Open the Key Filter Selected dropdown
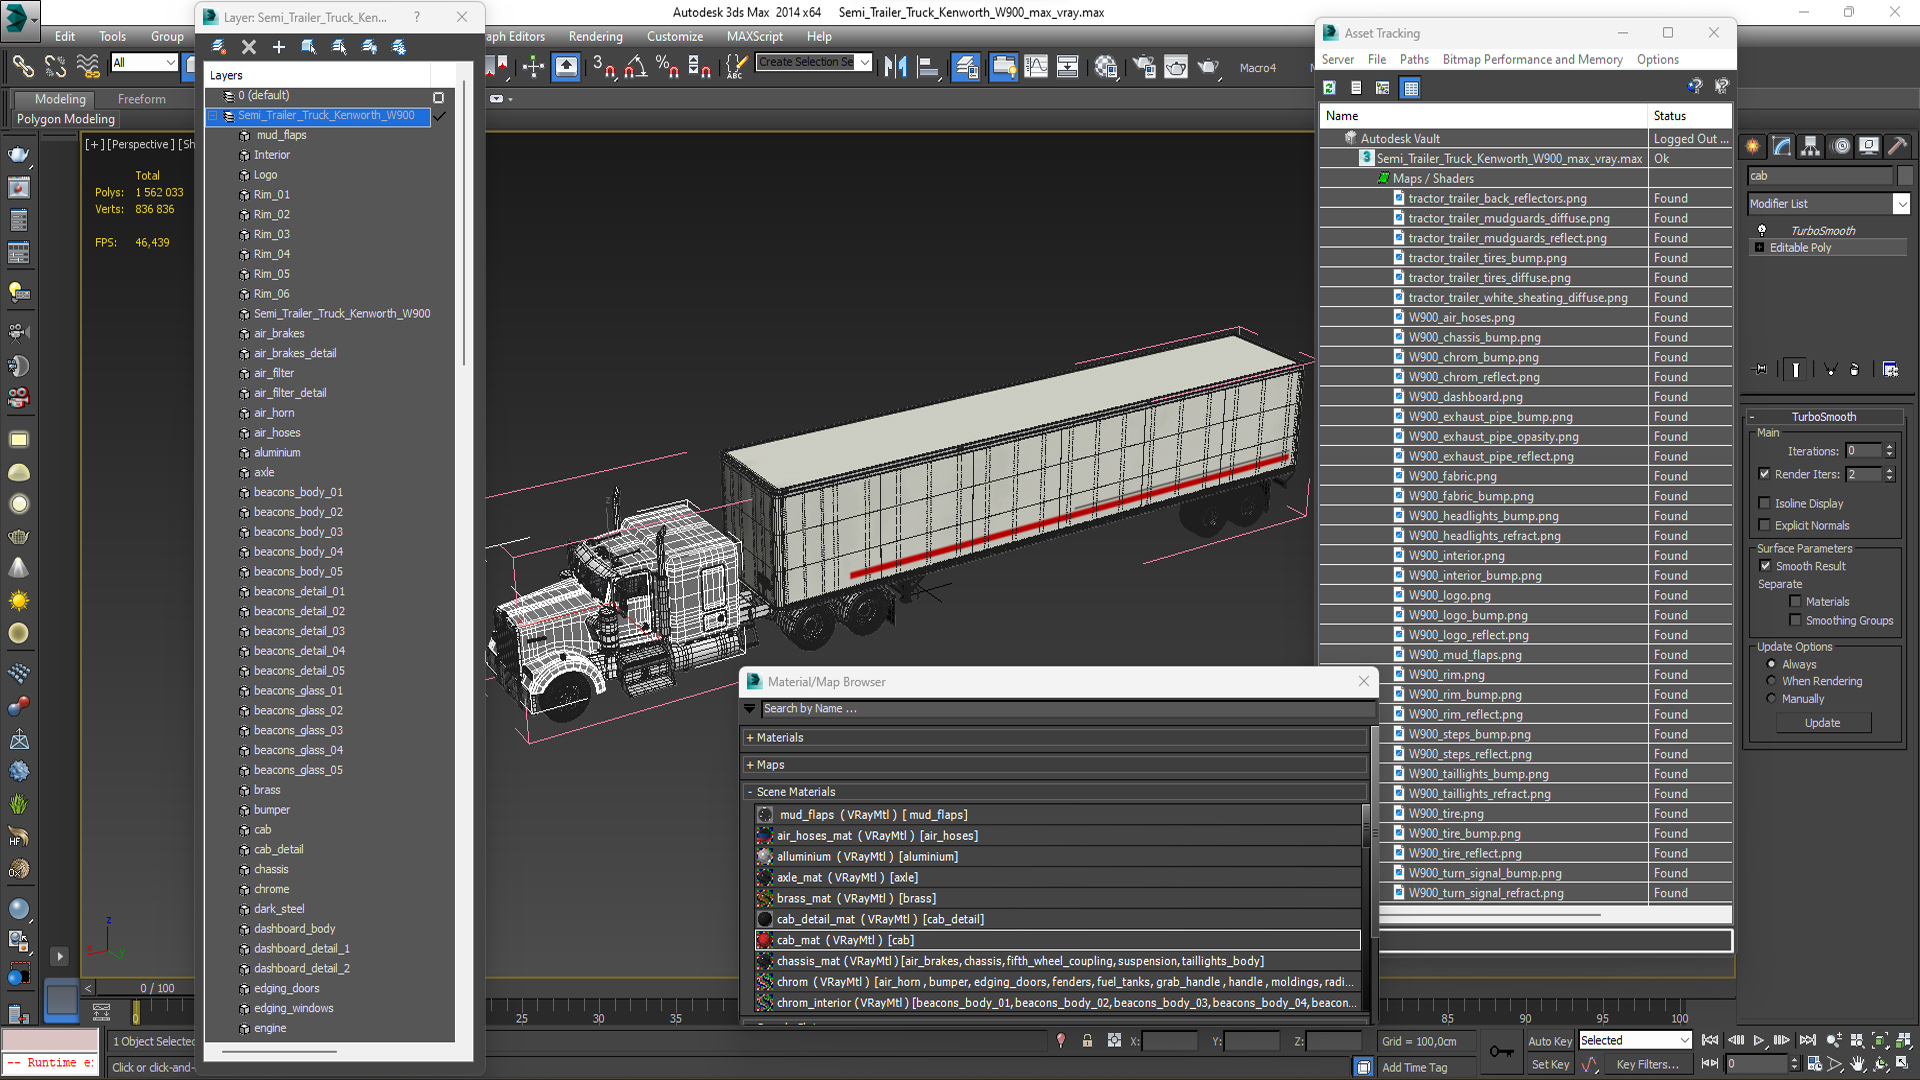The image size is (1920, 1080). 1684,1040
